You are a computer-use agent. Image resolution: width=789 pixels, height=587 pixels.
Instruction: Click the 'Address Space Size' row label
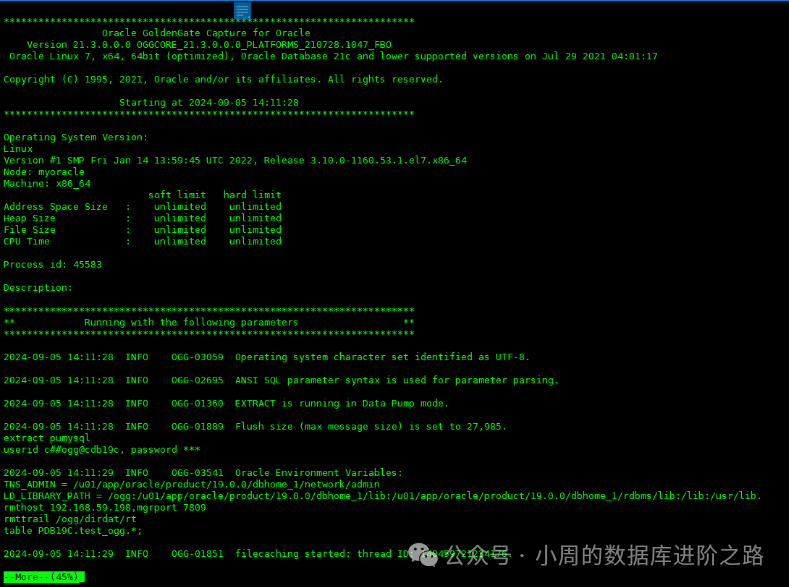55,206
